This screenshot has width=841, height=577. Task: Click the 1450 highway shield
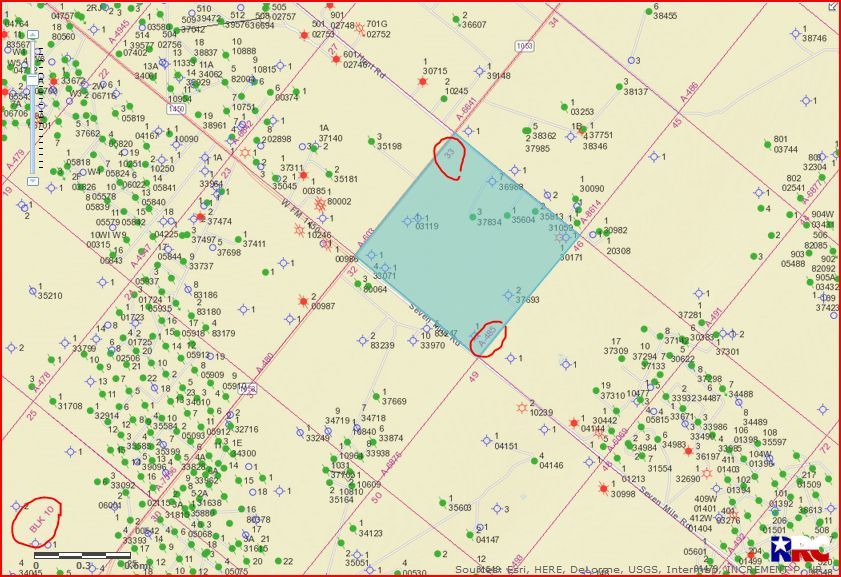tap(175, 109)
